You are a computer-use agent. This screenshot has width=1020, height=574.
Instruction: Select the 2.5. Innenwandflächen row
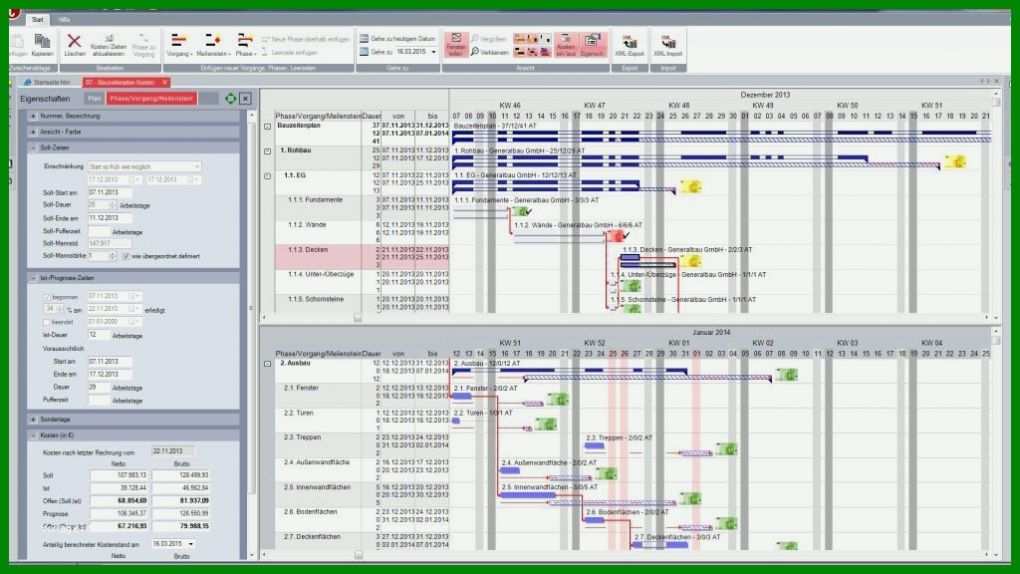coord(362,495)
